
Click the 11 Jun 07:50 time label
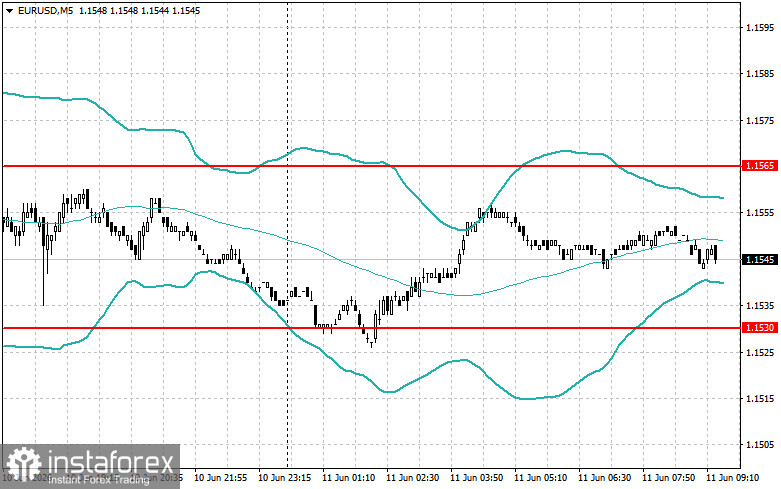tap(668, 478)
